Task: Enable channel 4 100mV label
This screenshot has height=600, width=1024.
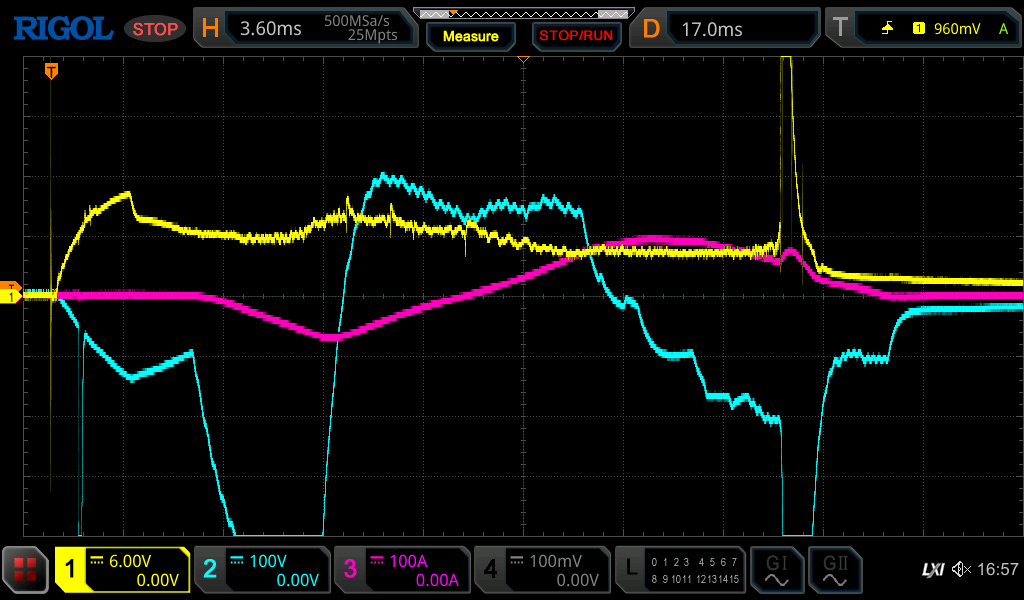Action: click(542, 570)
